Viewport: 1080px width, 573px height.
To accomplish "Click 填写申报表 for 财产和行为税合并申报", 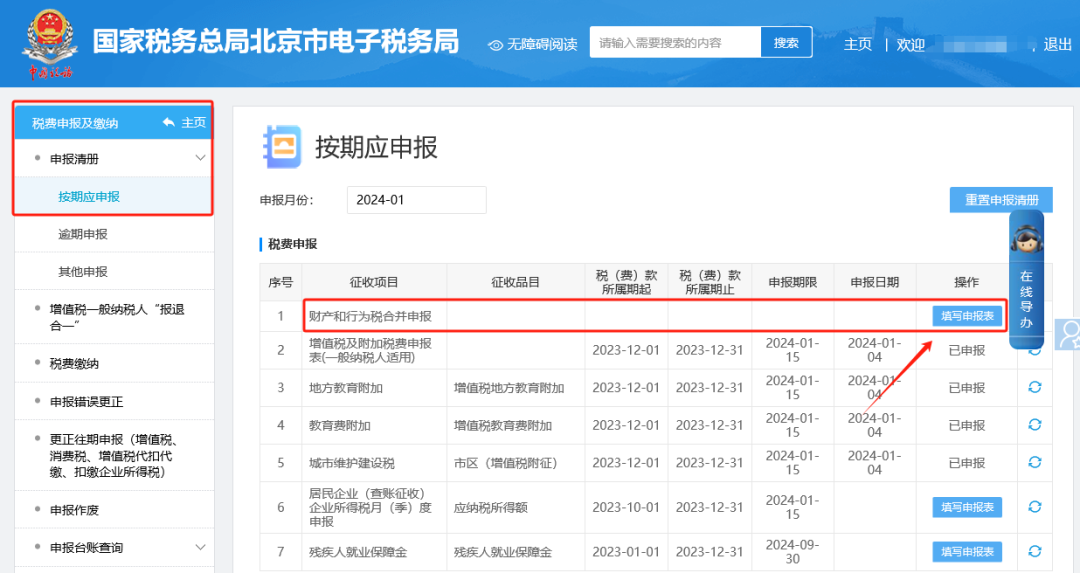I will click(x=967, y=316).
